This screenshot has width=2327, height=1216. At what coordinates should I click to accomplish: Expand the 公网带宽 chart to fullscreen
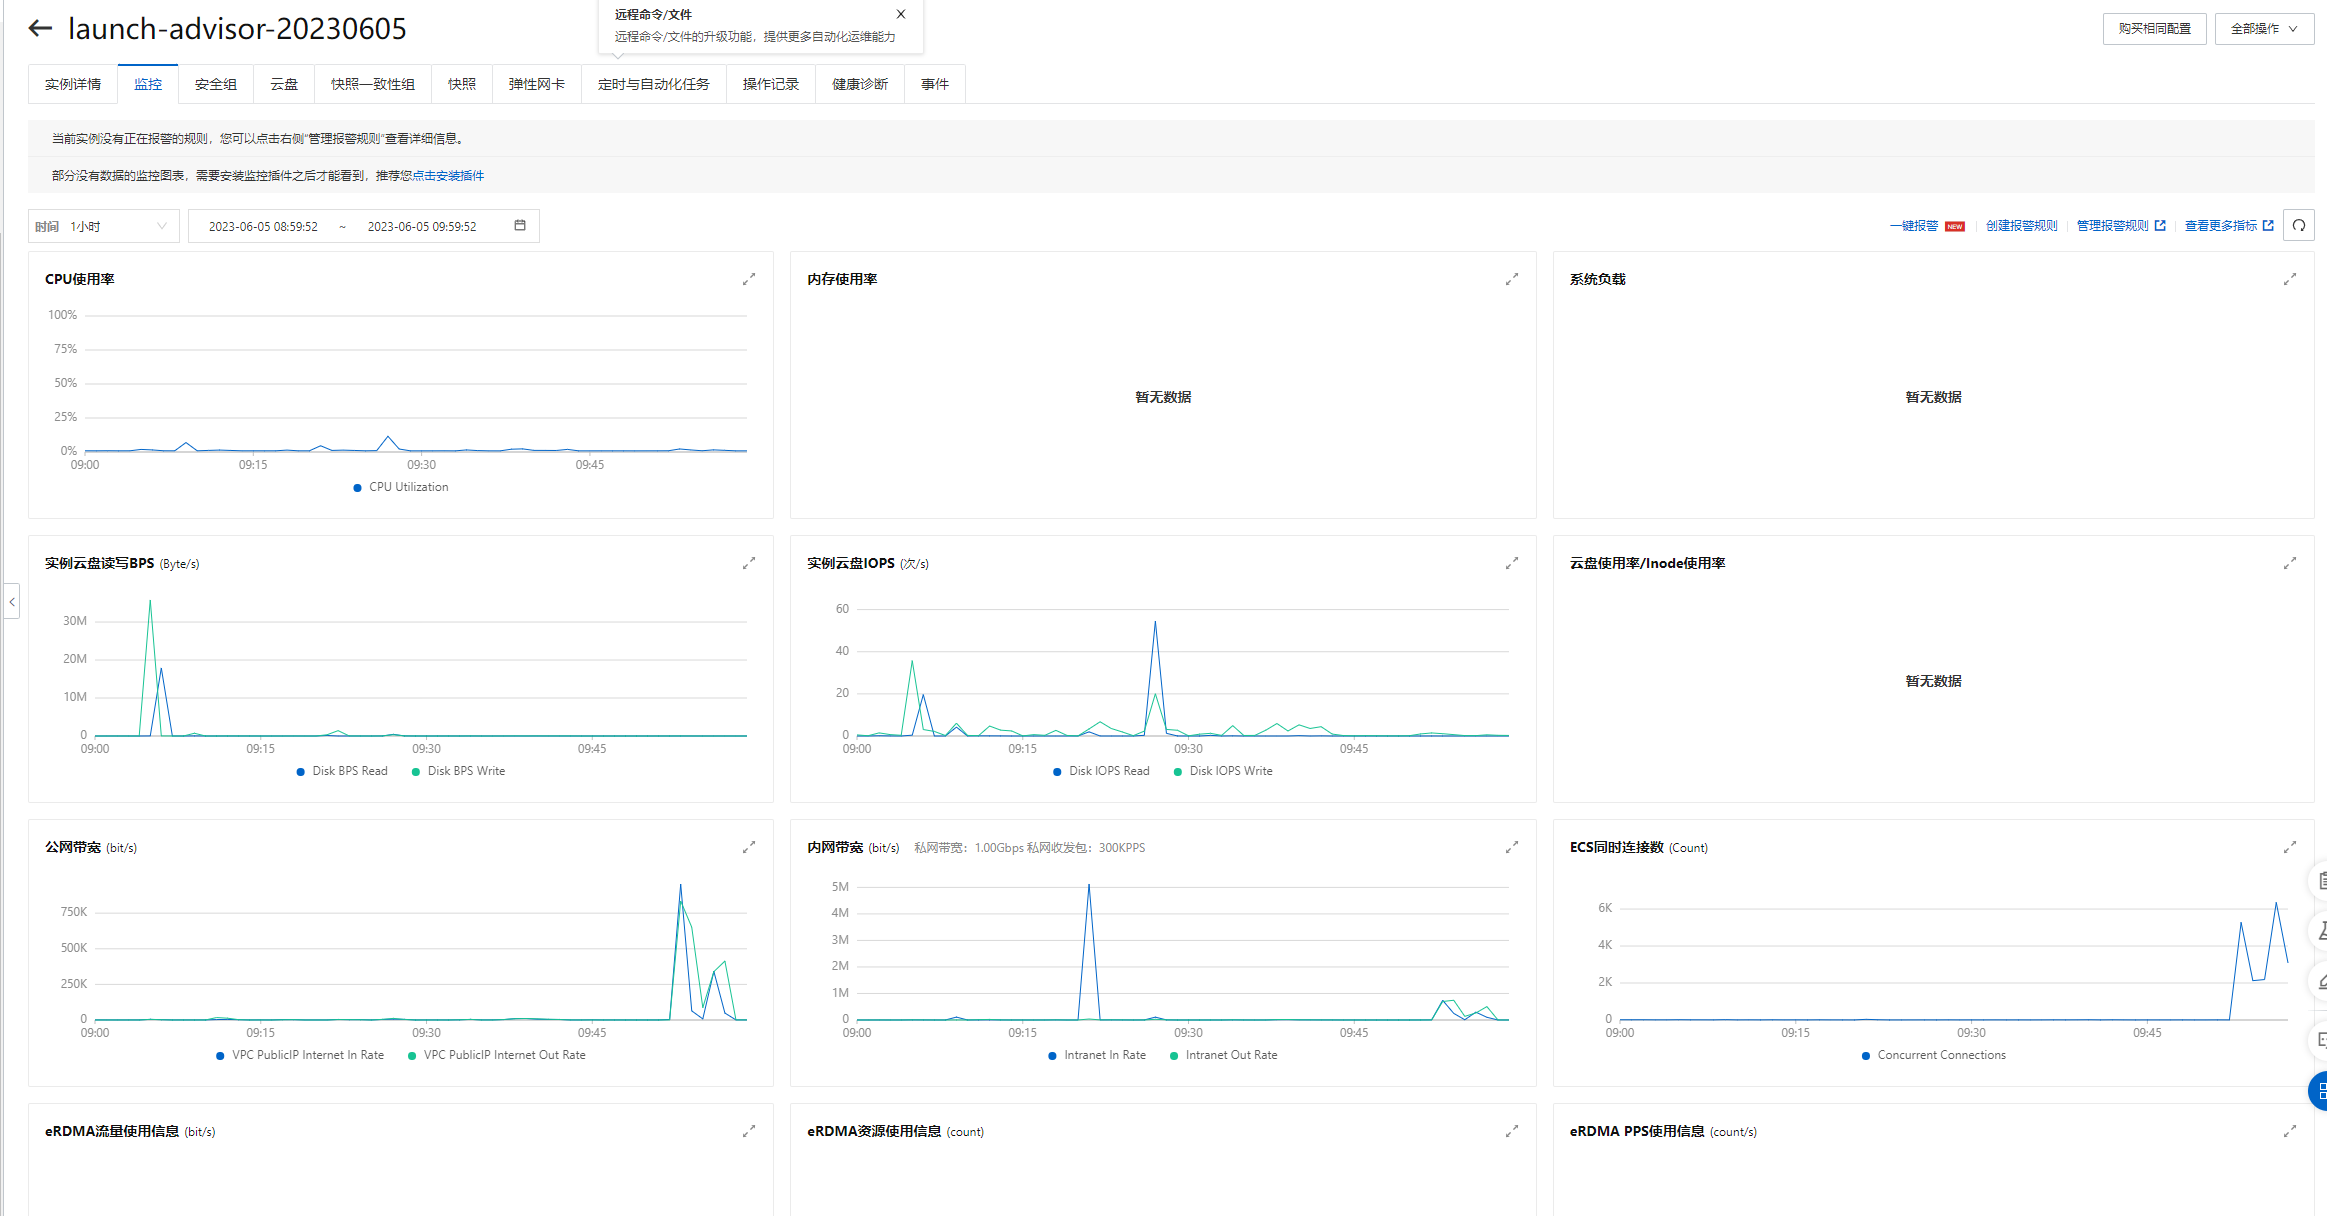tap(748, 847)
